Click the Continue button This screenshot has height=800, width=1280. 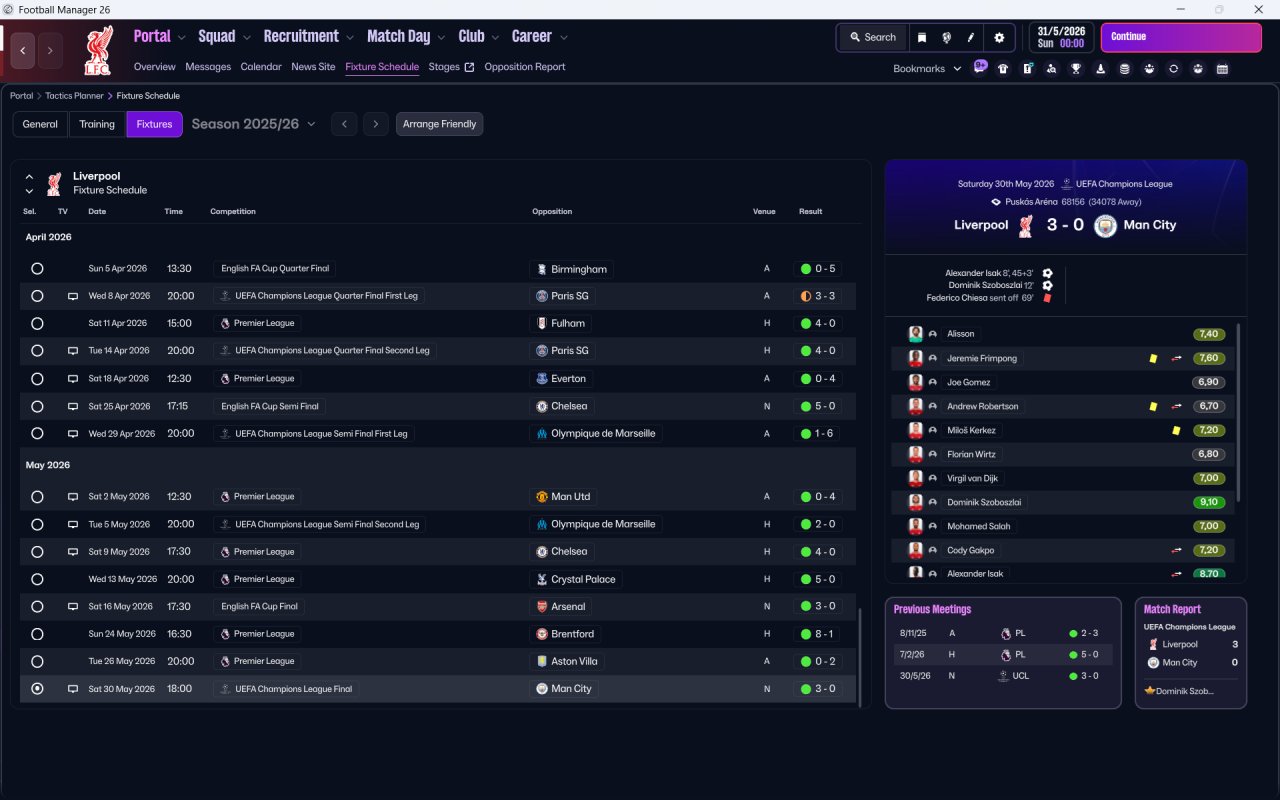click(x=1181, y=37)
